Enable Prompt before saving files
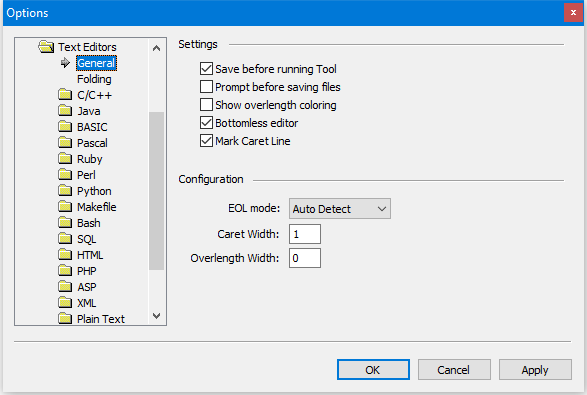587x395 pixels. 206,87
